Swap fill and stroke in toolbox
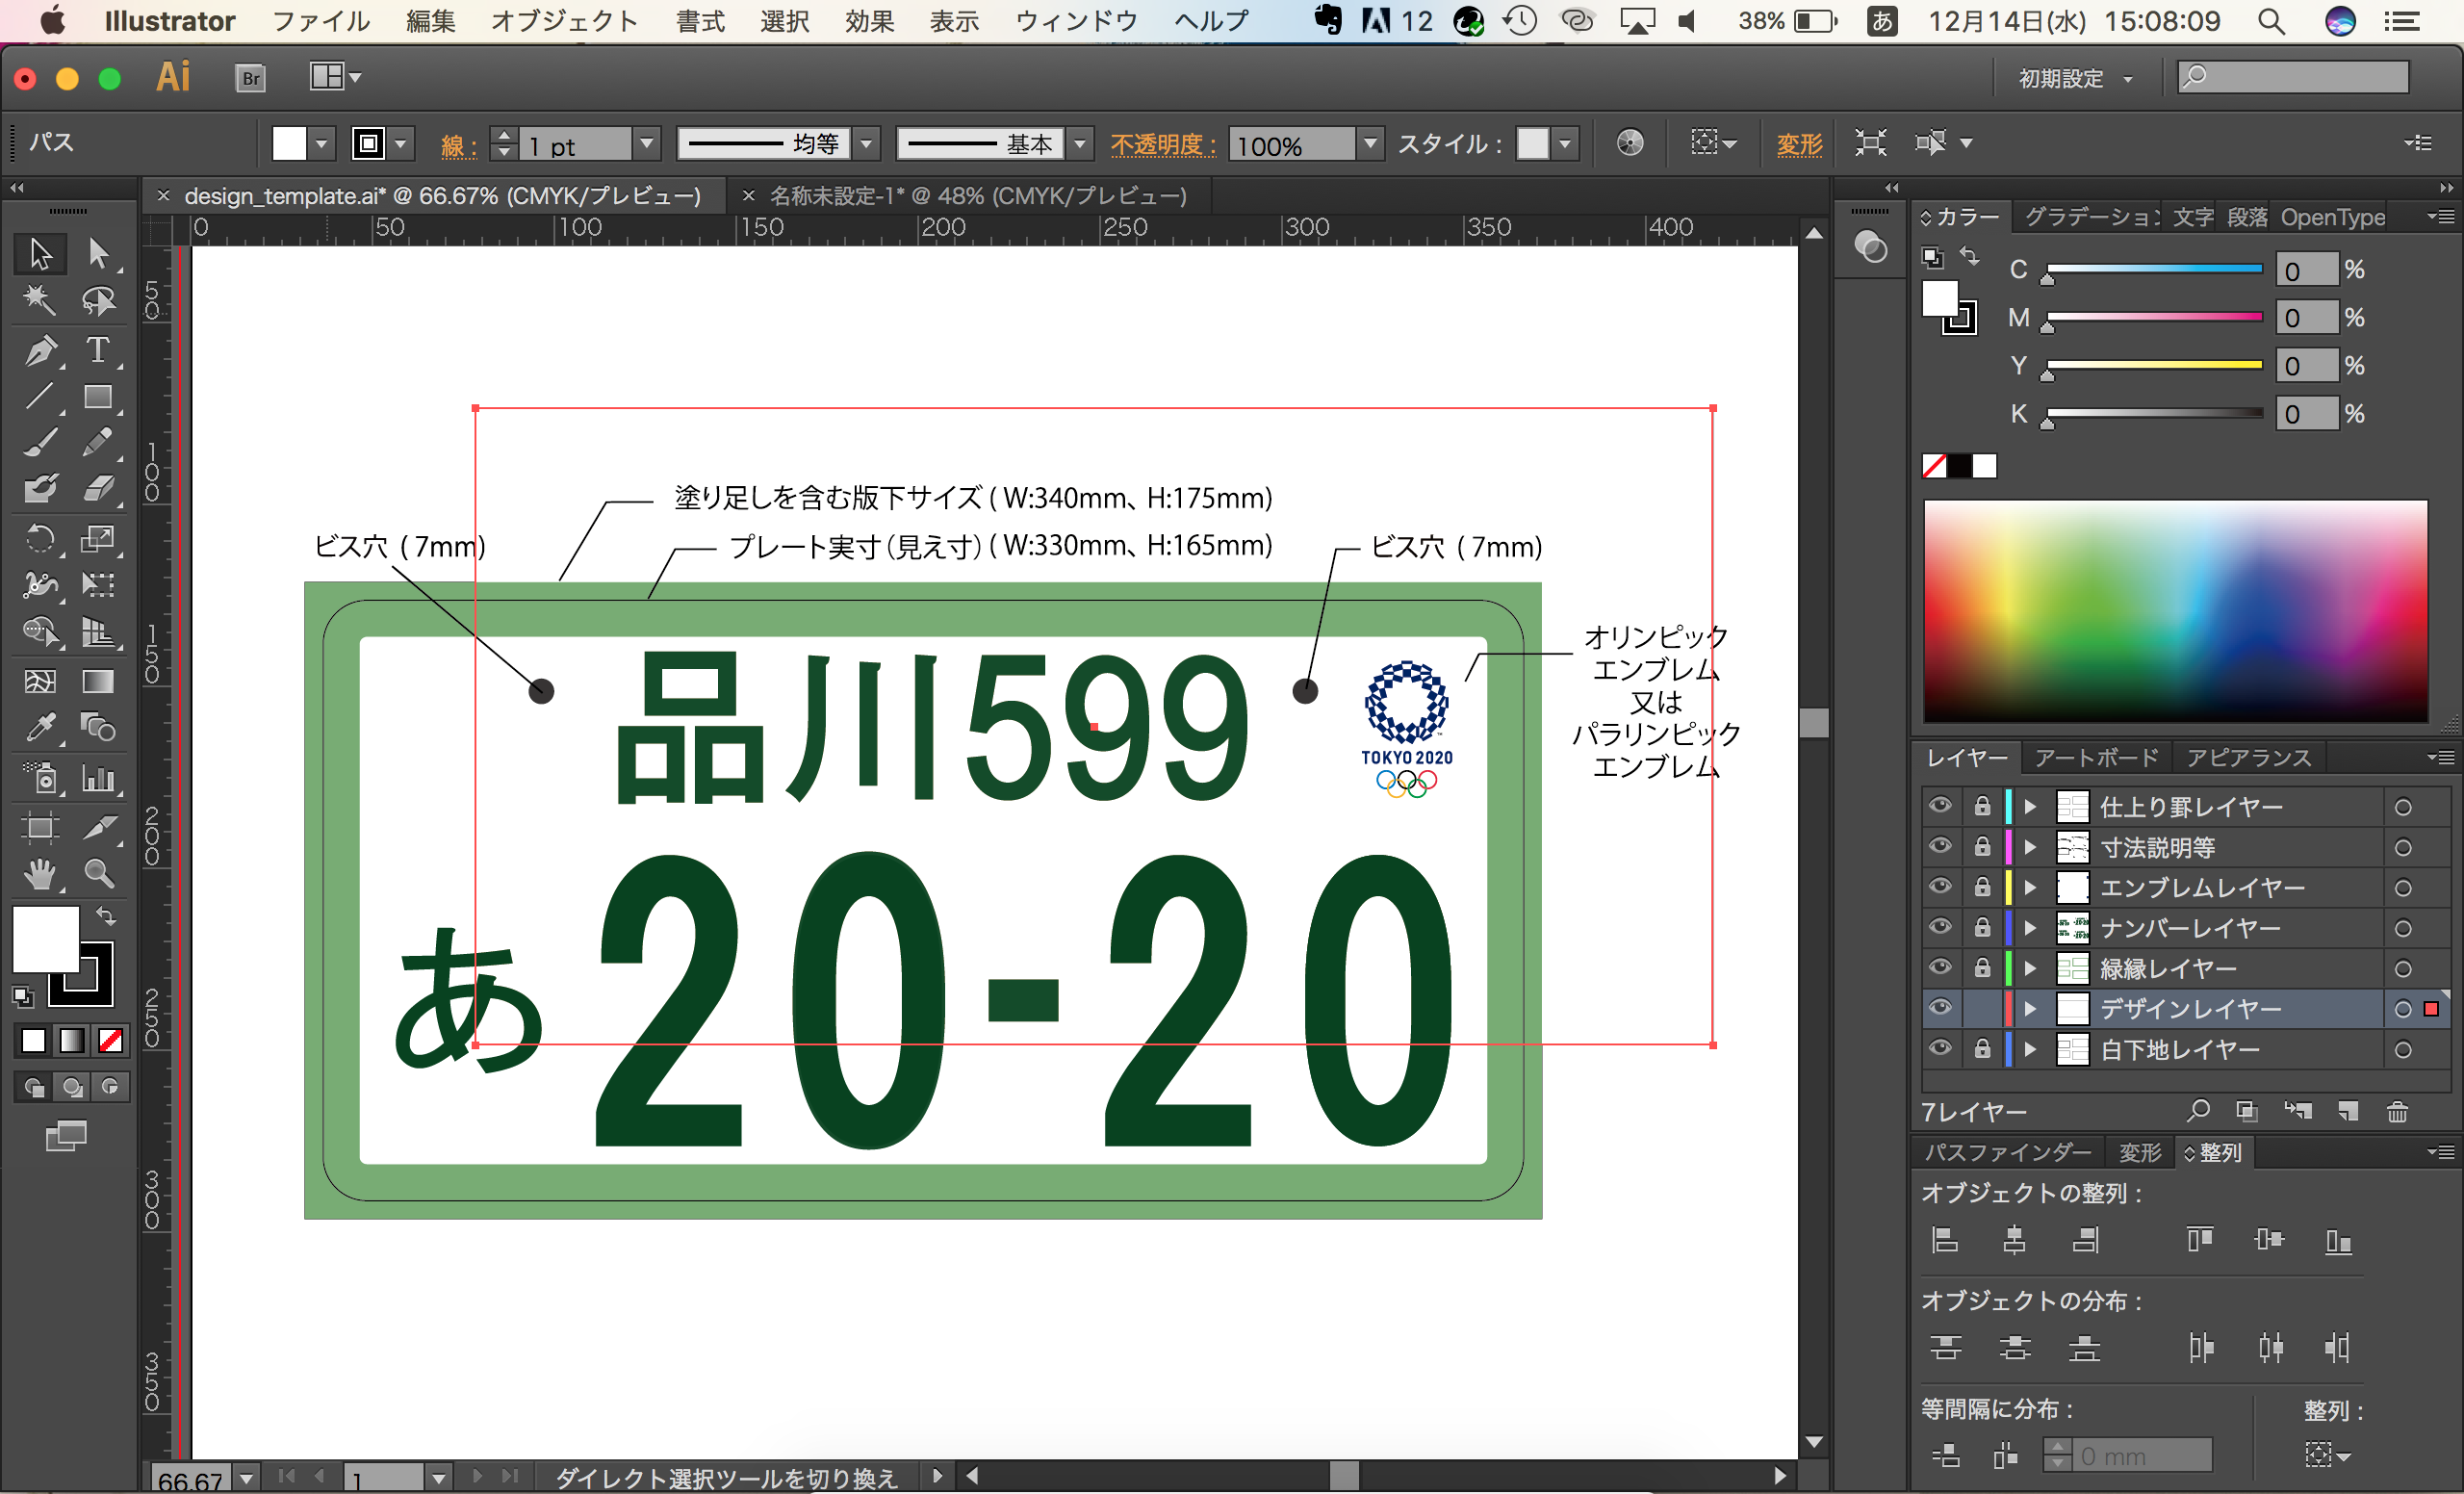This screenshot has width=2464, height=1494. point(105,915)
